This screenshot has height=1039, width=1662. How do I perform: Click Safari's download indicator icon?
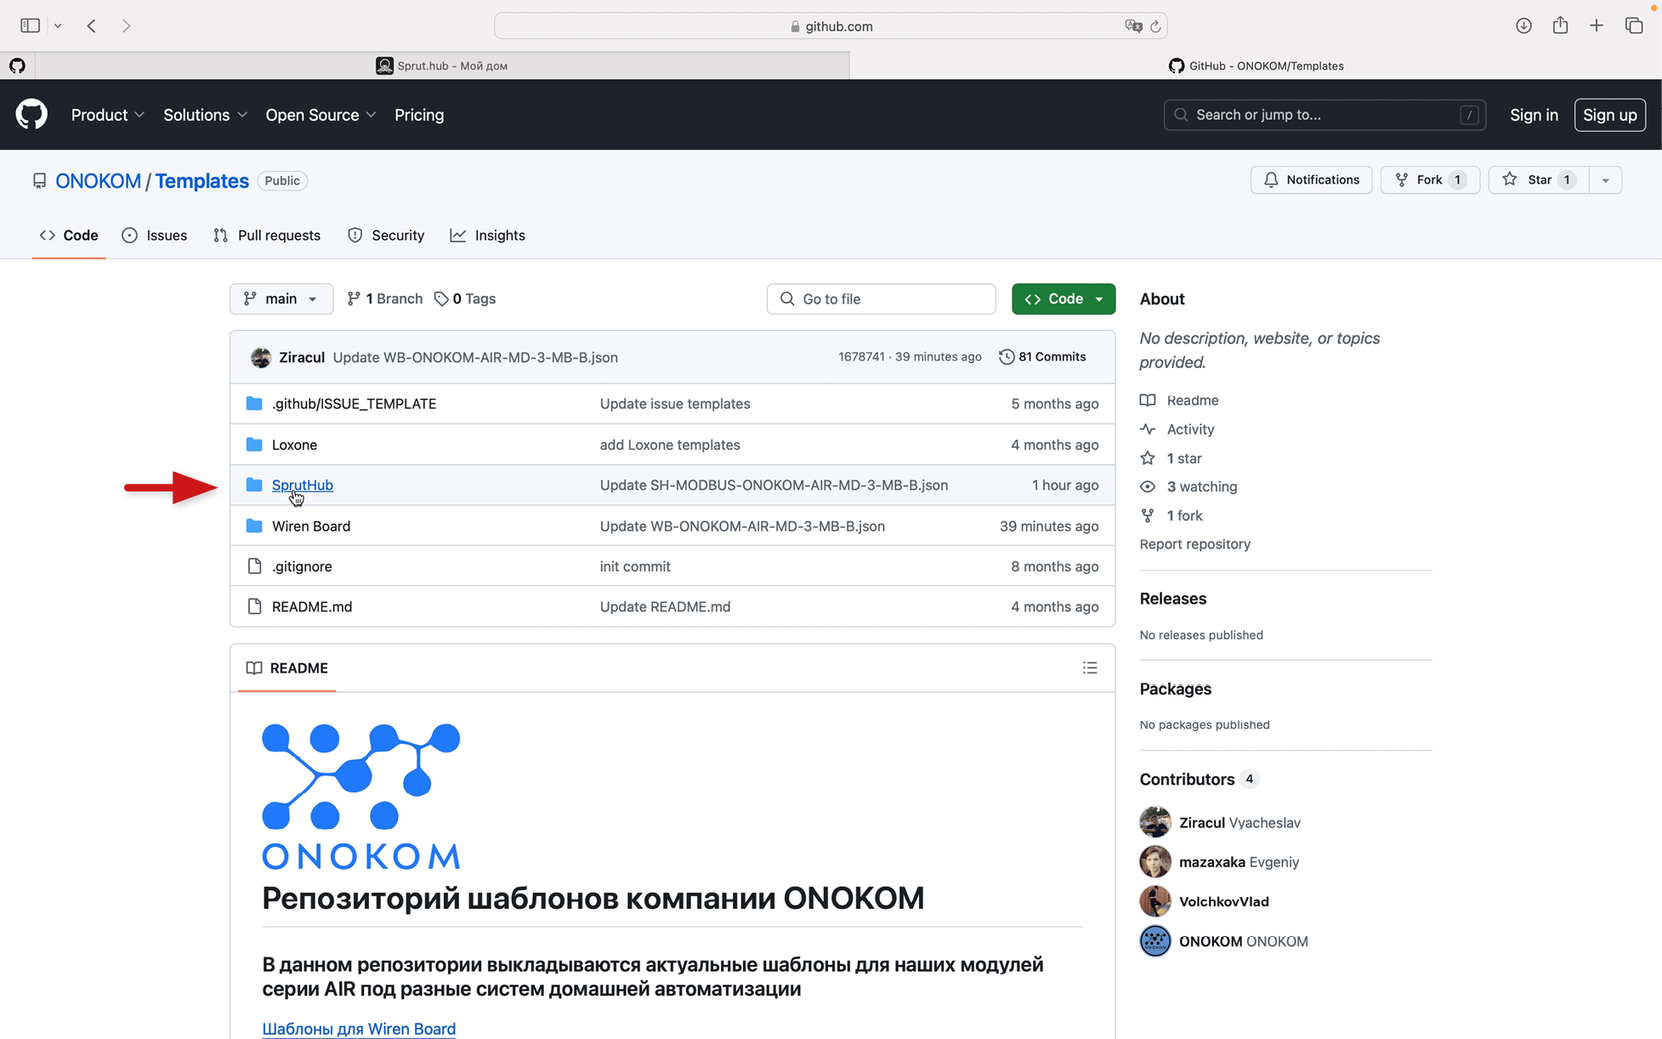1523,26
